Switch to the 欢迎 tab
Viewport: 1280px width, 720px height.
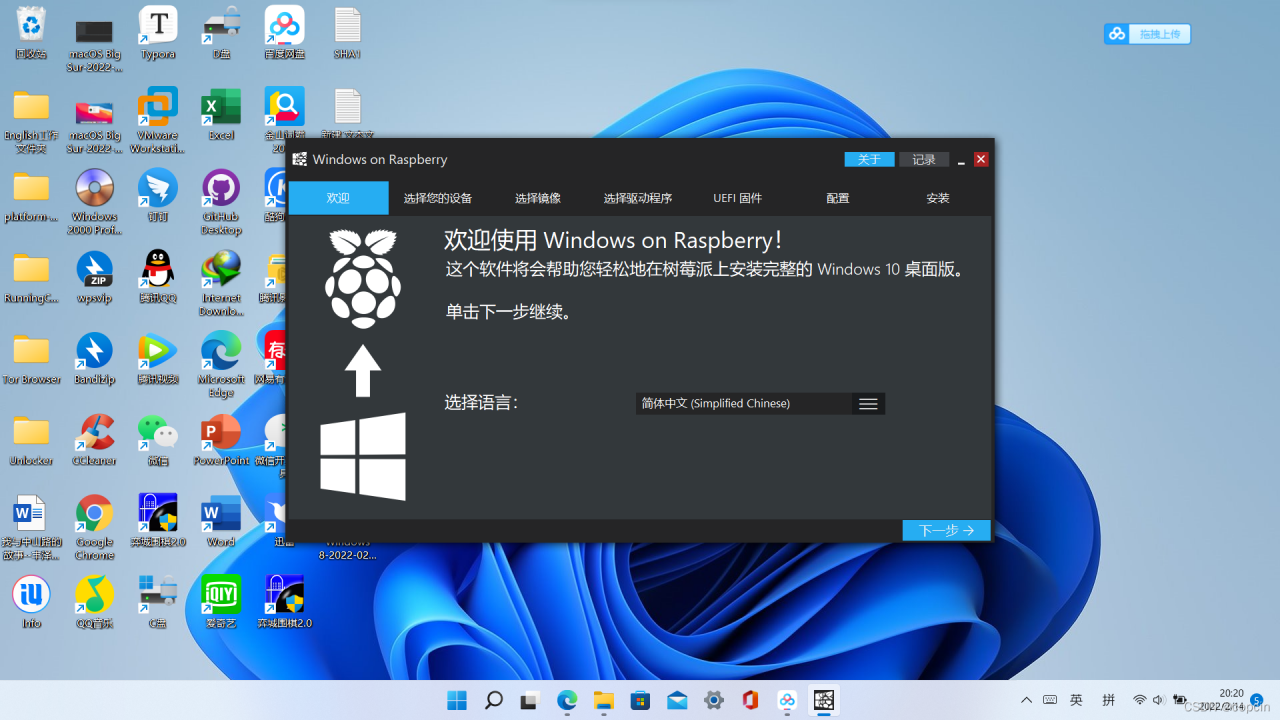click(338, 198)
